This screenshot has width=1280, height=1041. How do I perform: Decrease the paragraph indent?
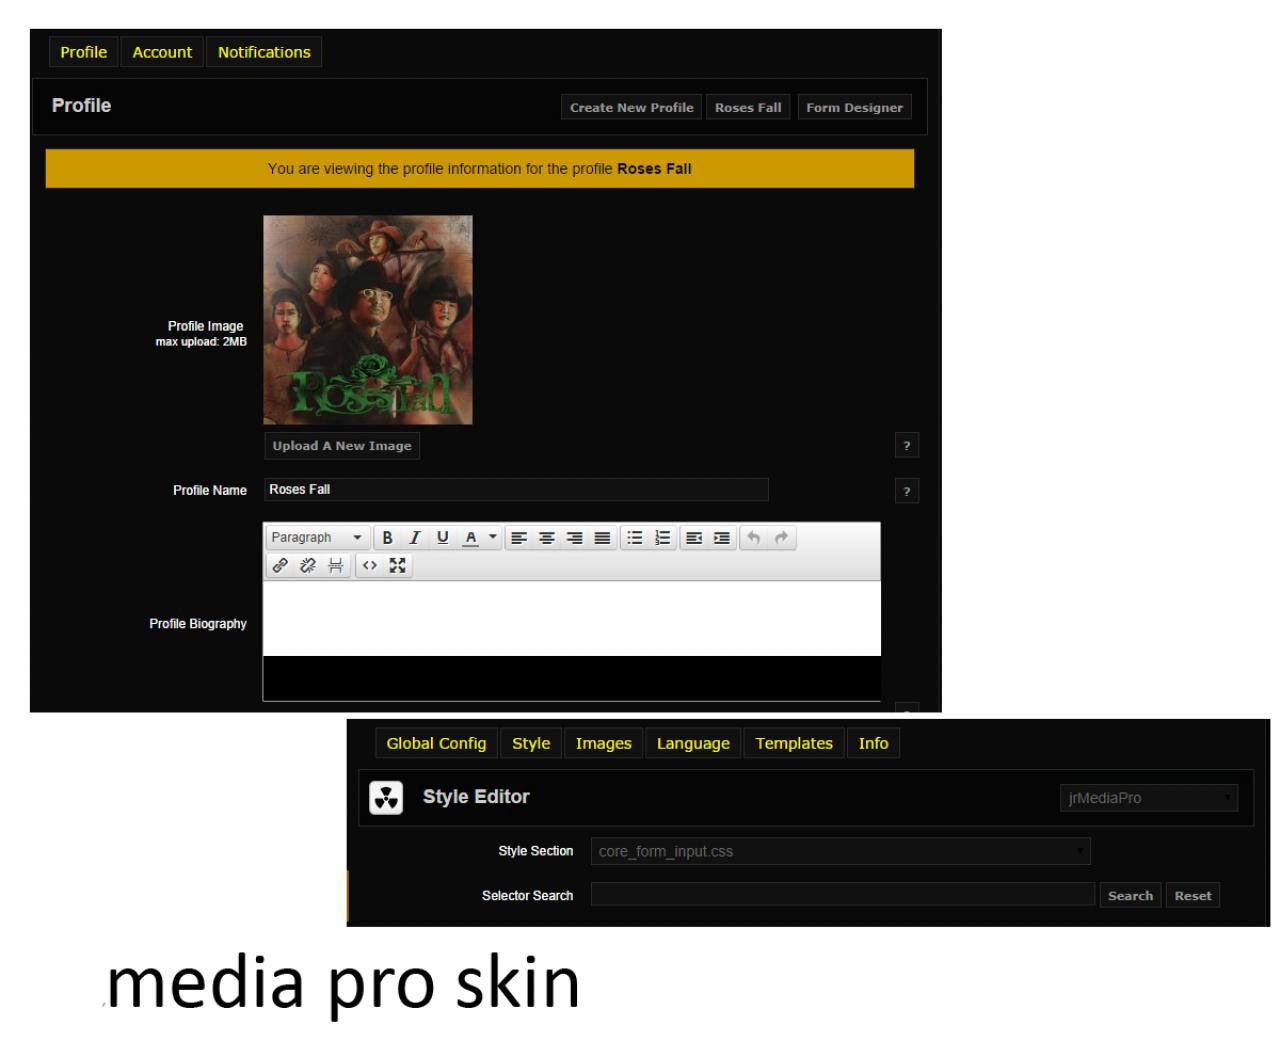(694, 538)
